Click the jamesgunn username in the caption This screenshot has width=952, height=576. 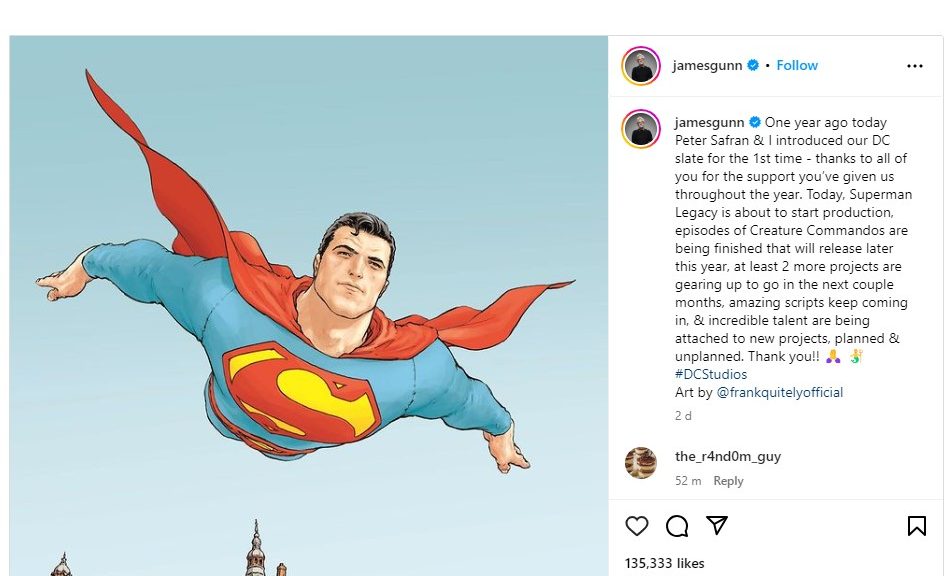click(709, 123)
